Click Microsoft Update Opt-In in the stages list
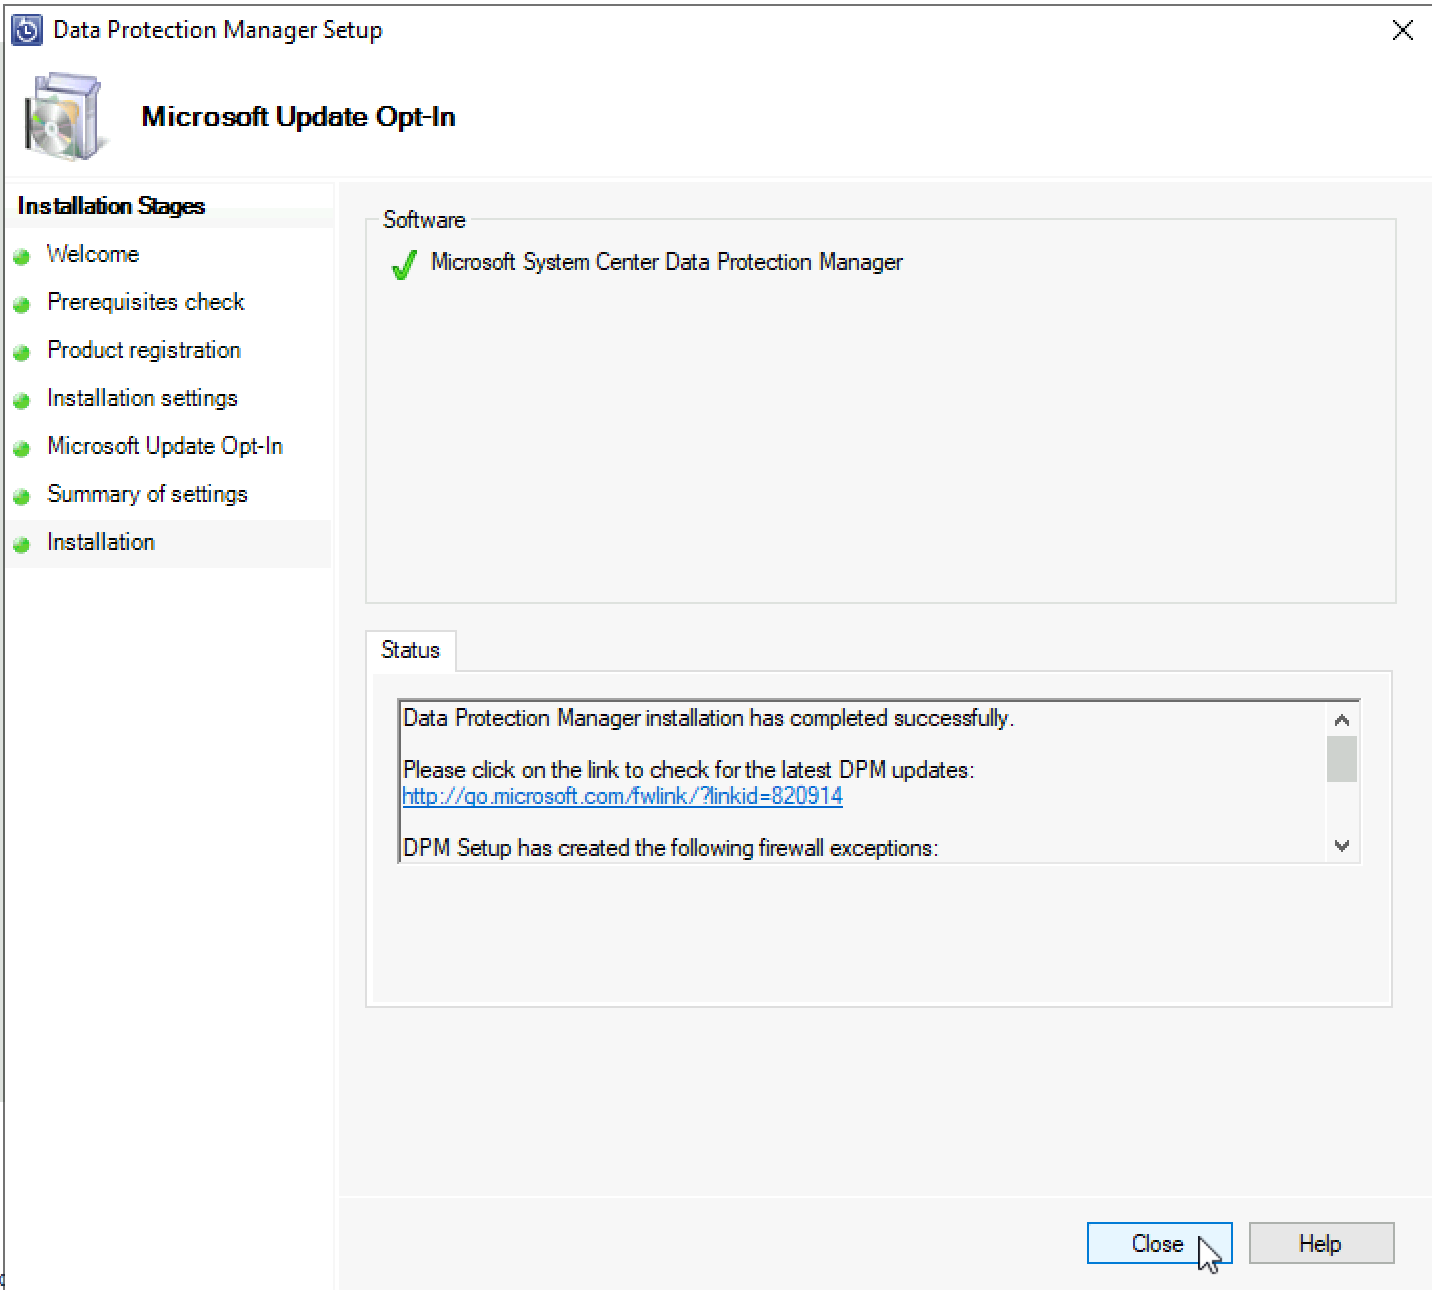The image size is (1432, 1290). pyautogui.click(x=165, y=446)
